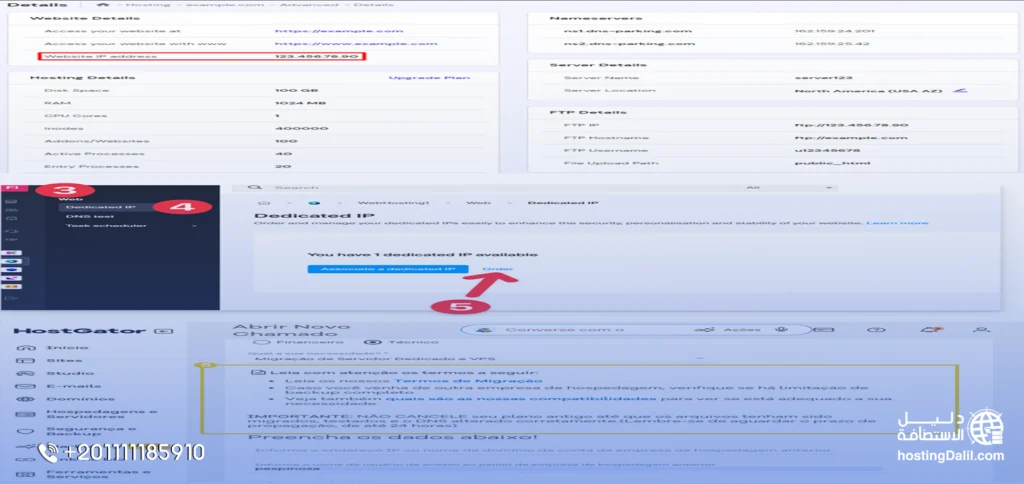Open quais são as nossas compatibilidades link
This screenshot has height=484, width=1024.
pyautogui.click(x=520, y=398)
